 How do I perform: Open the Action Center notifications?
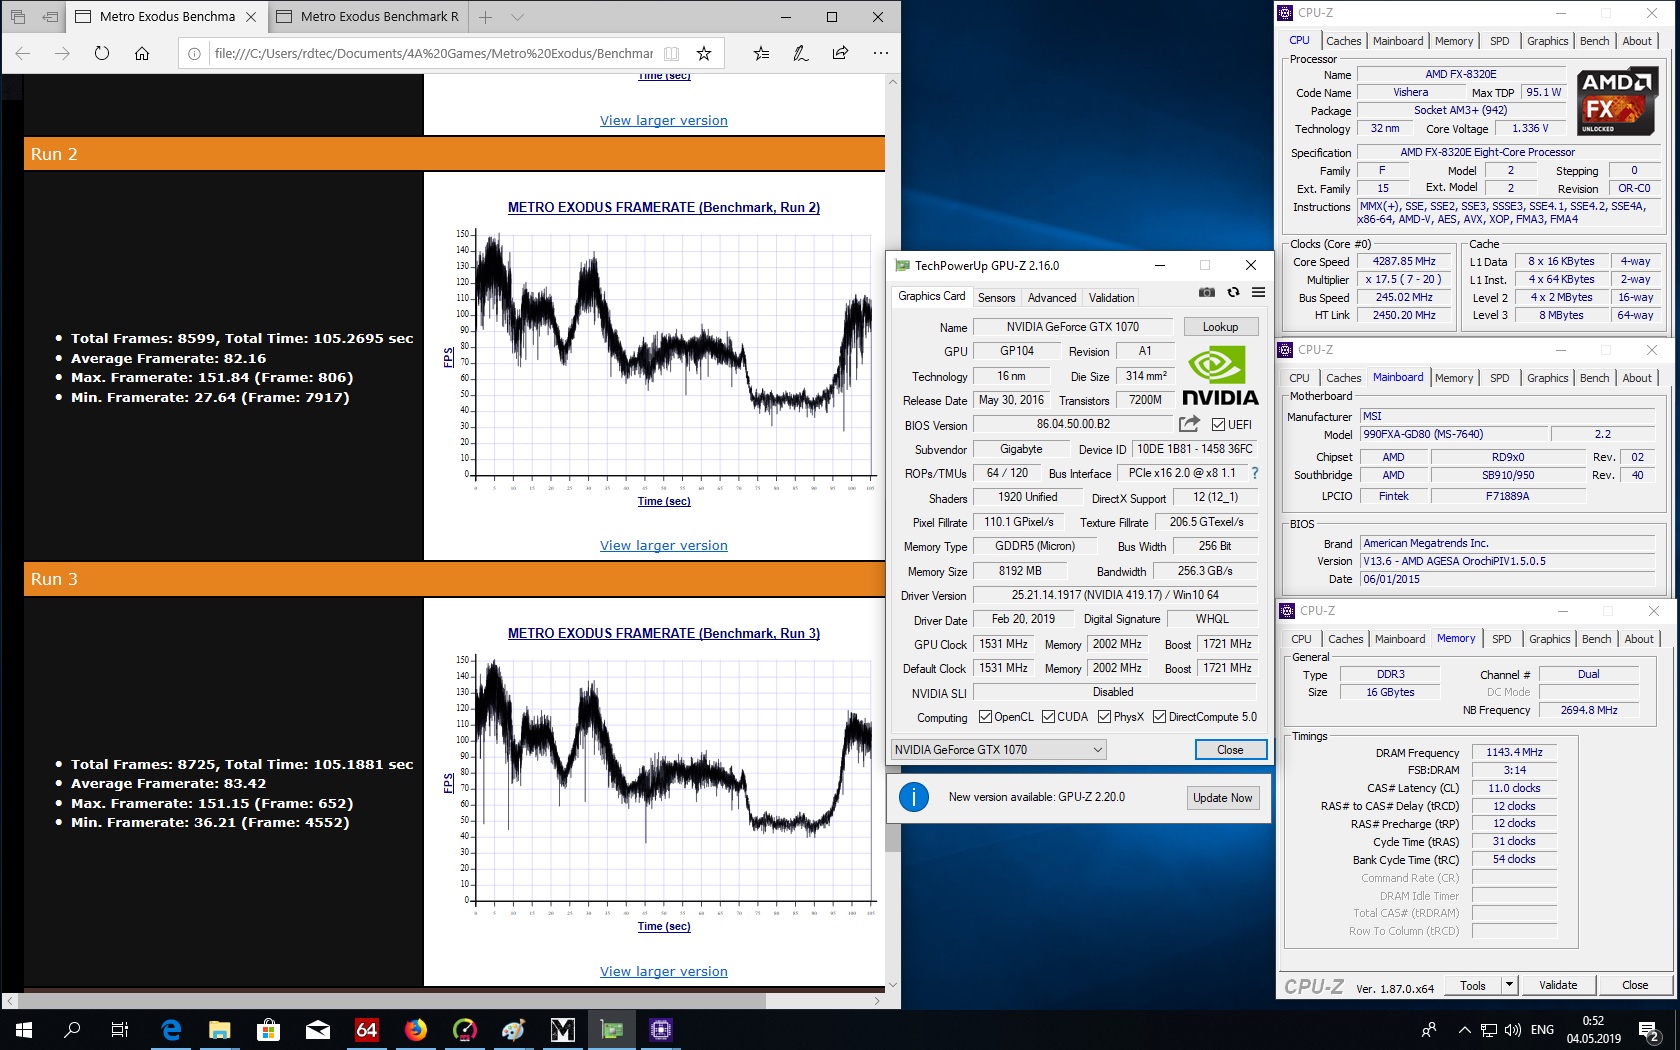(1649, 1030)
